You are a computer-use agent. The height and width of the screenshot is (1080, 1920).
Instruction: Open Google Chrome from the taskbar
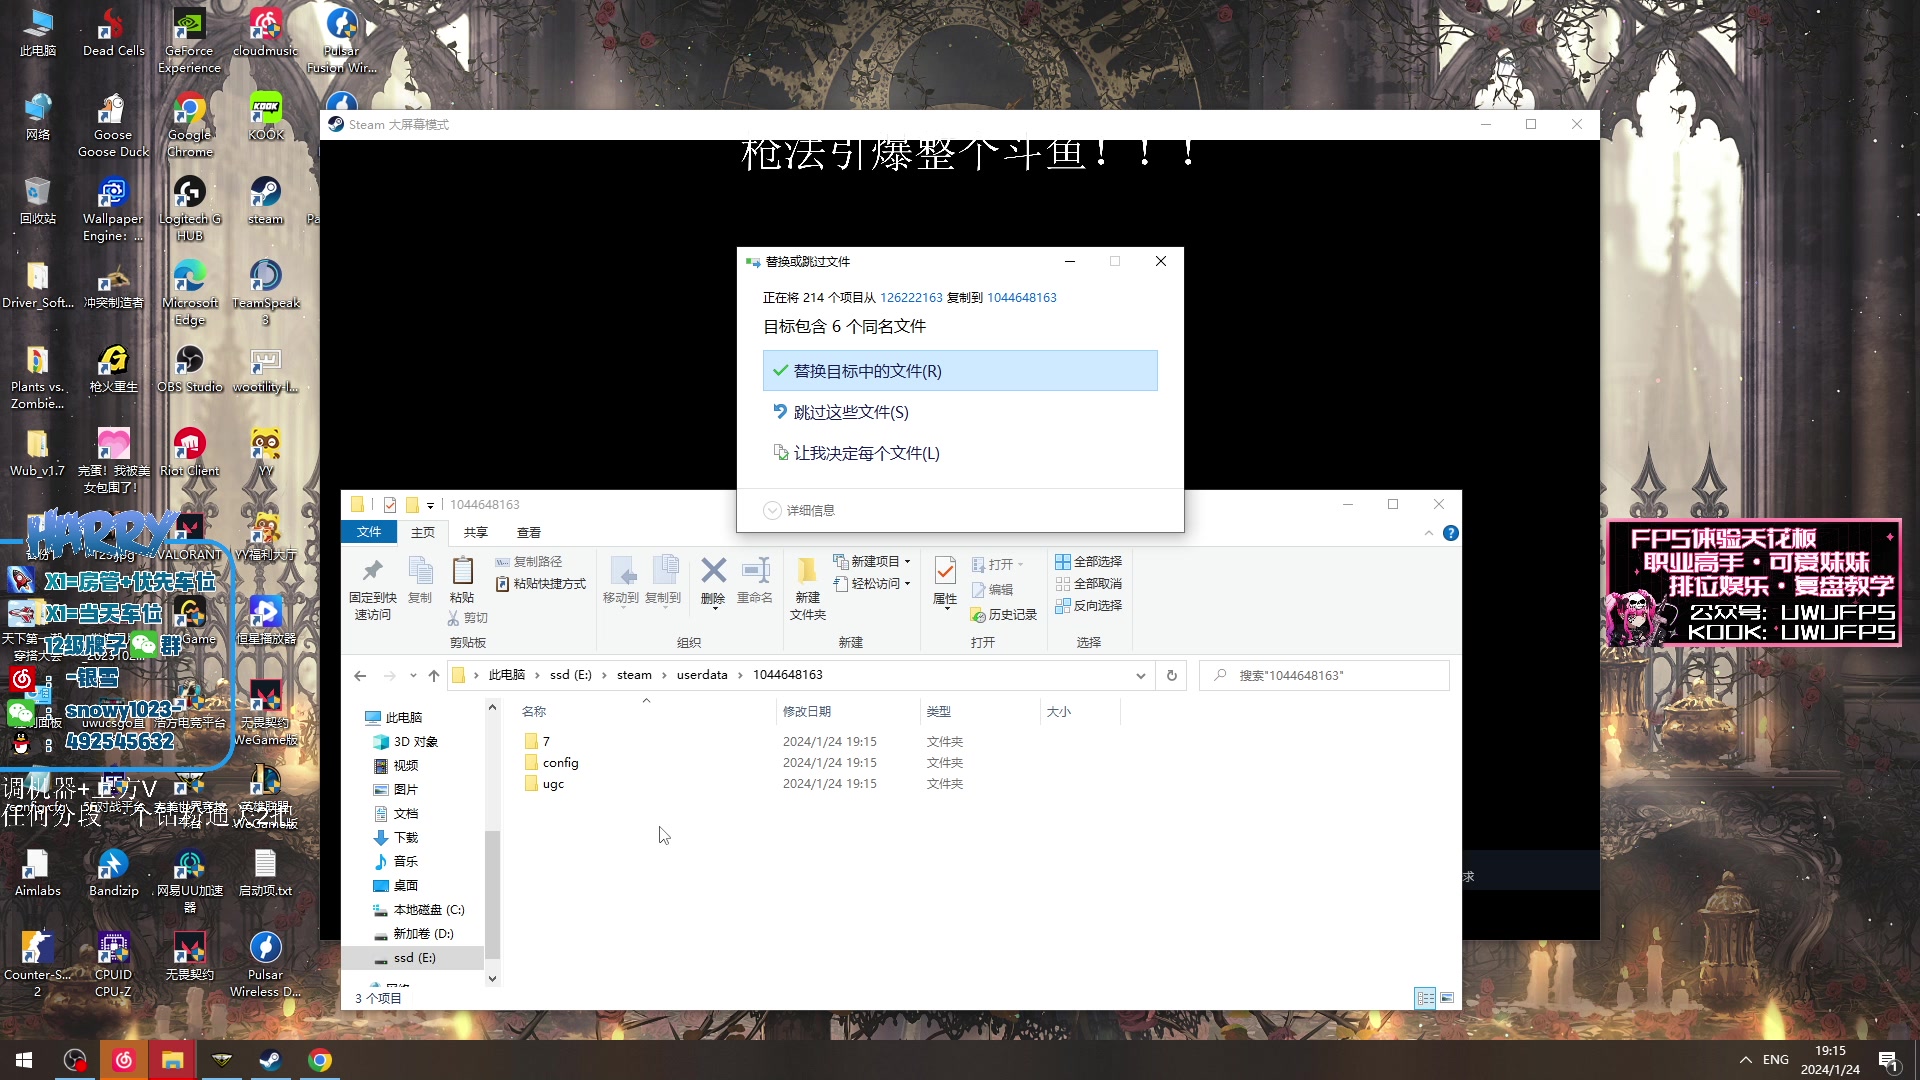pos(320,1060)
